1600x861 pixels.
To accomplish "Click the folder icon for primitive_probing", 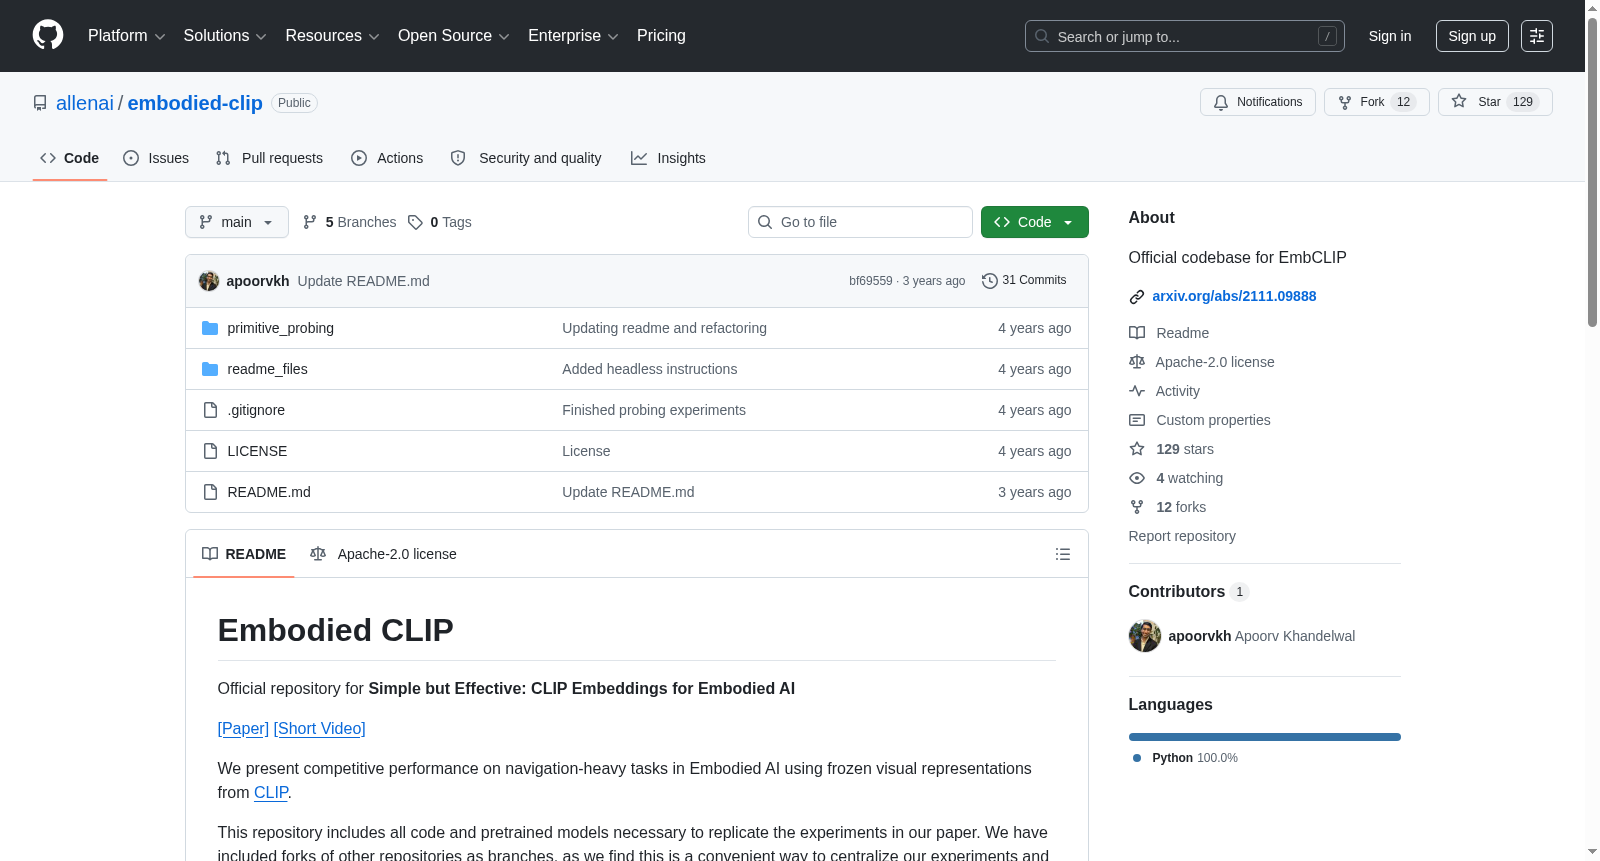I will 210,328.
